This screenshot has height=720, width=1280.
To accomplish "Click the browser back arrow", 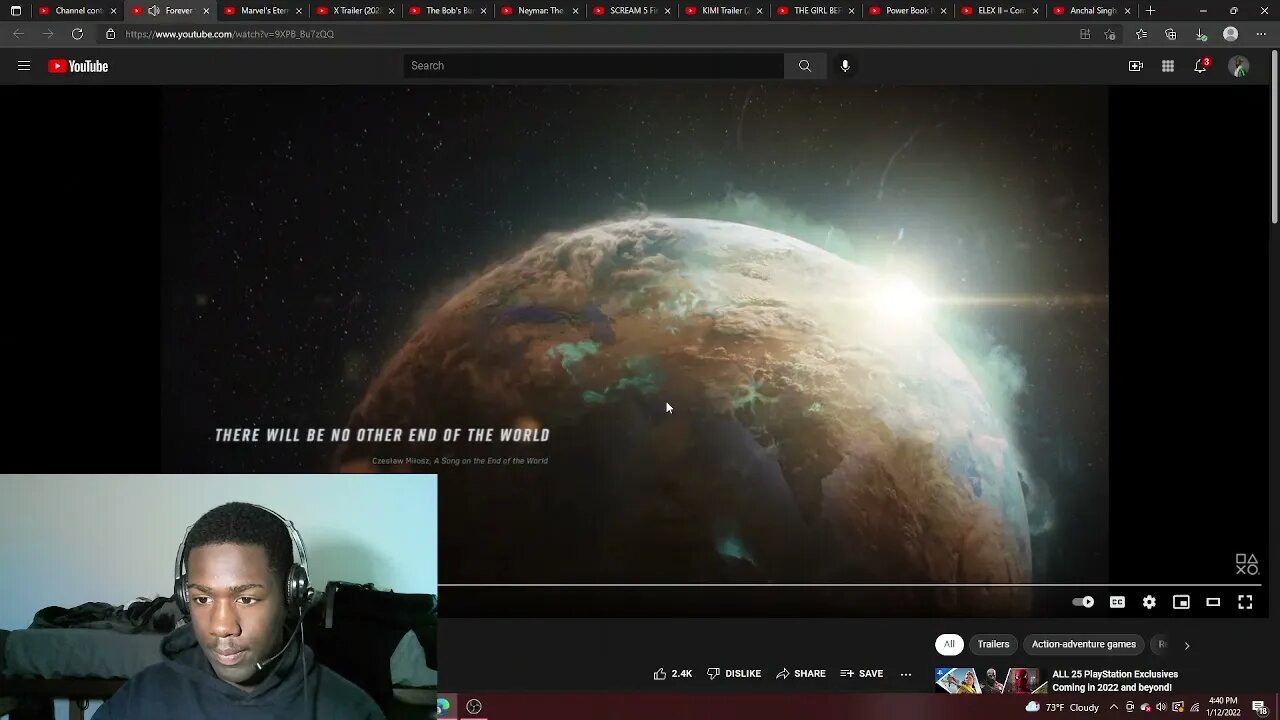I will tap(18, 34).
